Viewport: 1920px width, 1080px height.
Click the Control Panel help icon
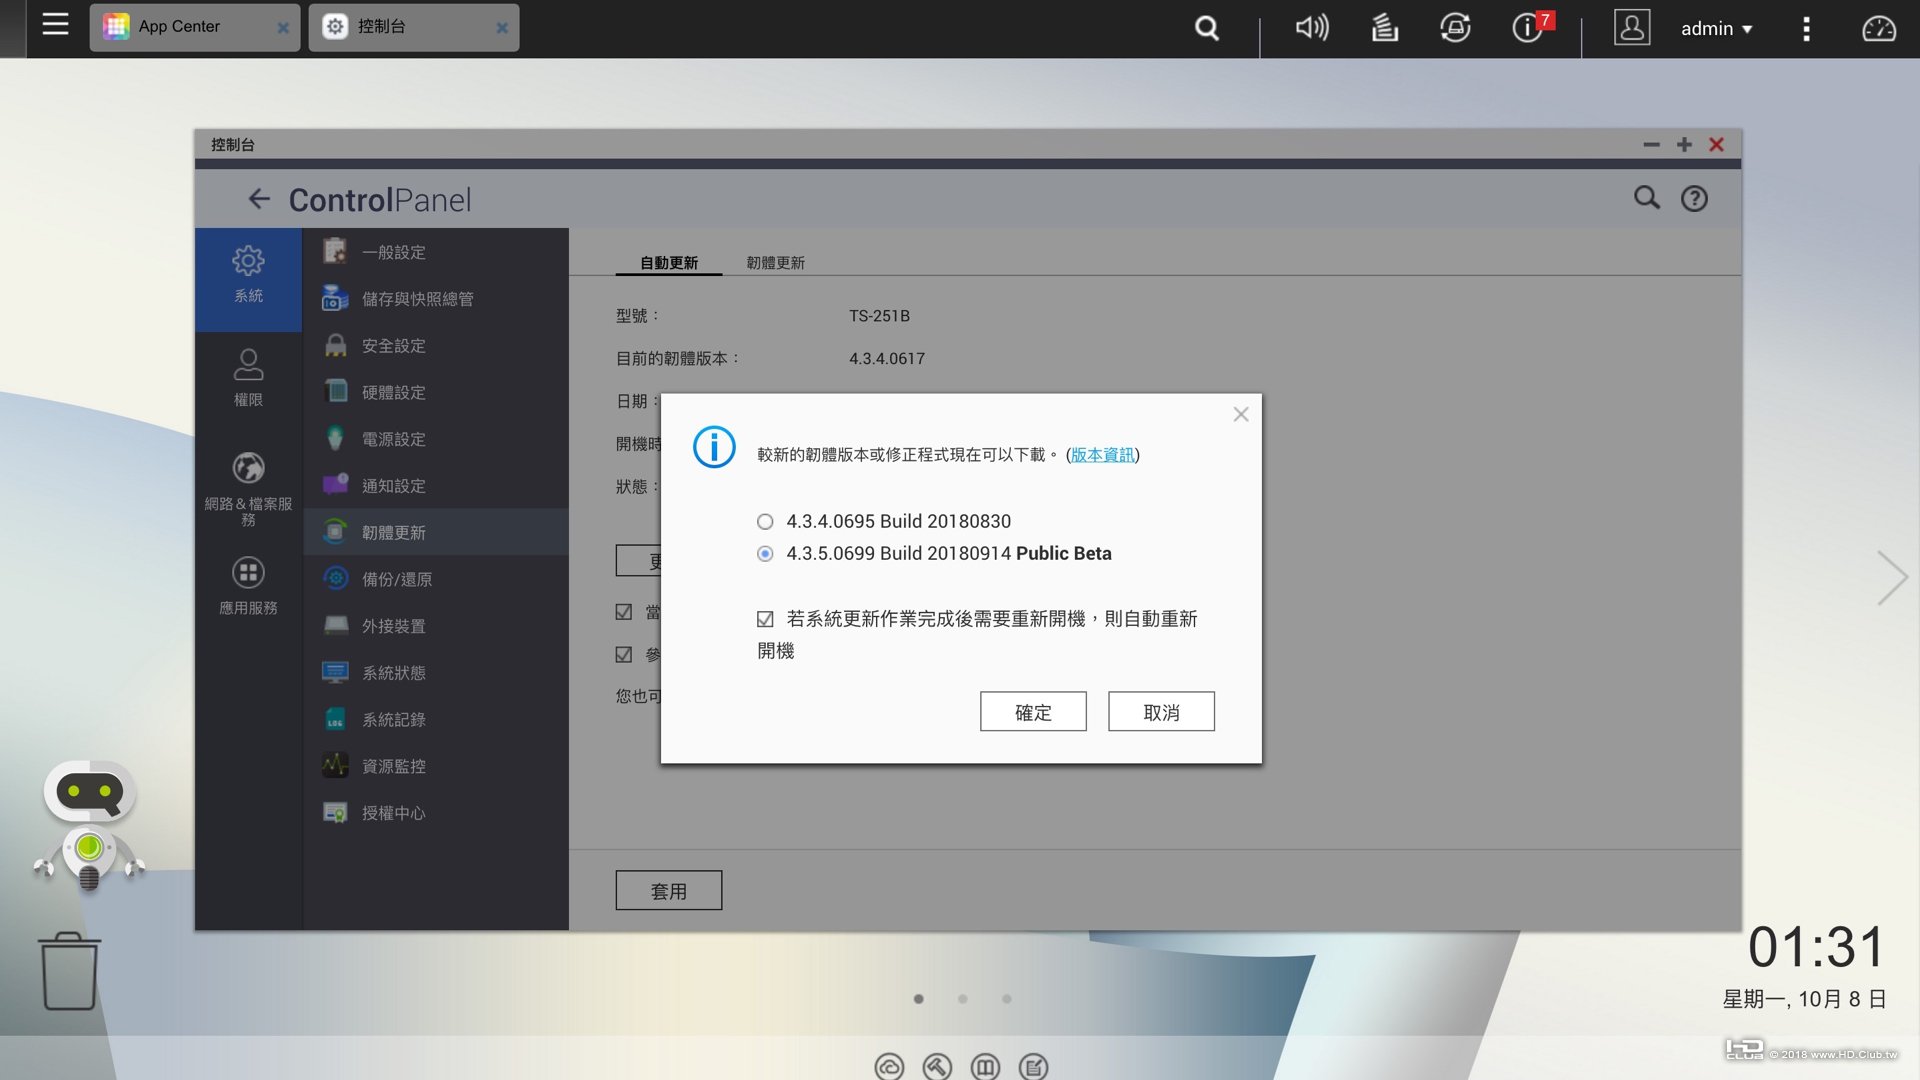pos(1694,199)
